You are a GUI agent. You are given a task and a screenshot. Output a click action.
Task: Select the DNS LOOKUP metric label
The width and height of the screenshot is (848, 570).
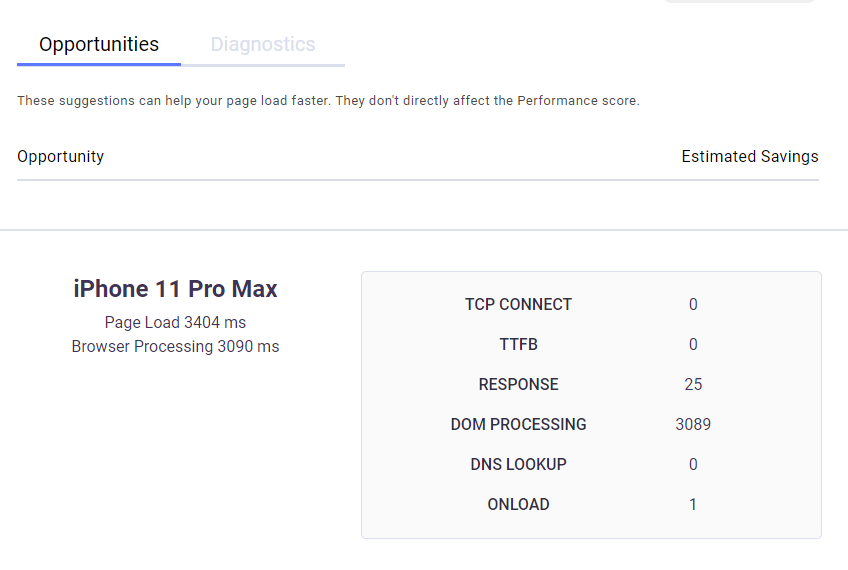[518, 464]
